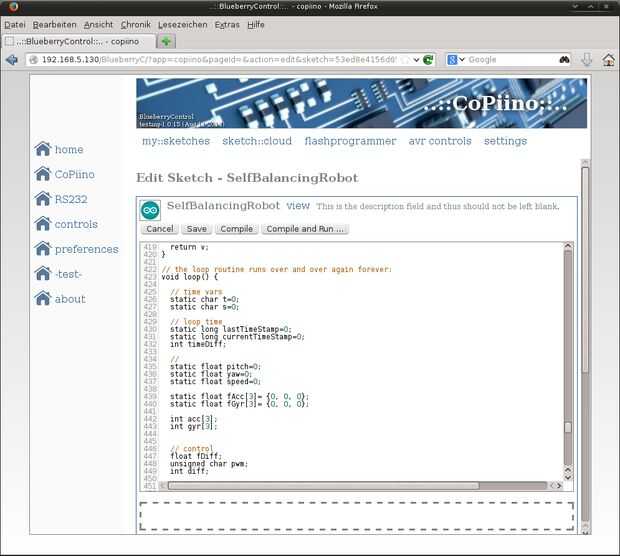Viewport: 620px width, 556px height.
Task: Select the BlueberryControl copiino browser tab
Action: (x=78, y=41)
